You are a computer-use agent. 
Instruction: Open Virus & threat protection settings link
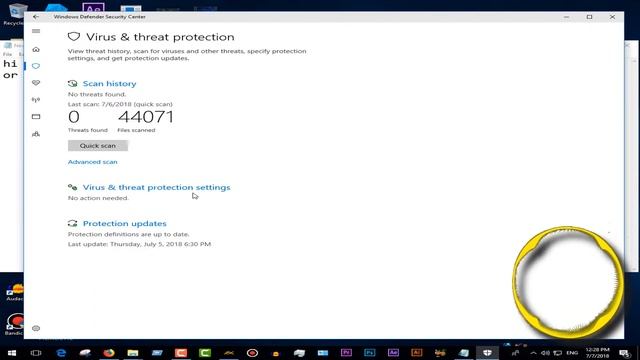[157, 187]
